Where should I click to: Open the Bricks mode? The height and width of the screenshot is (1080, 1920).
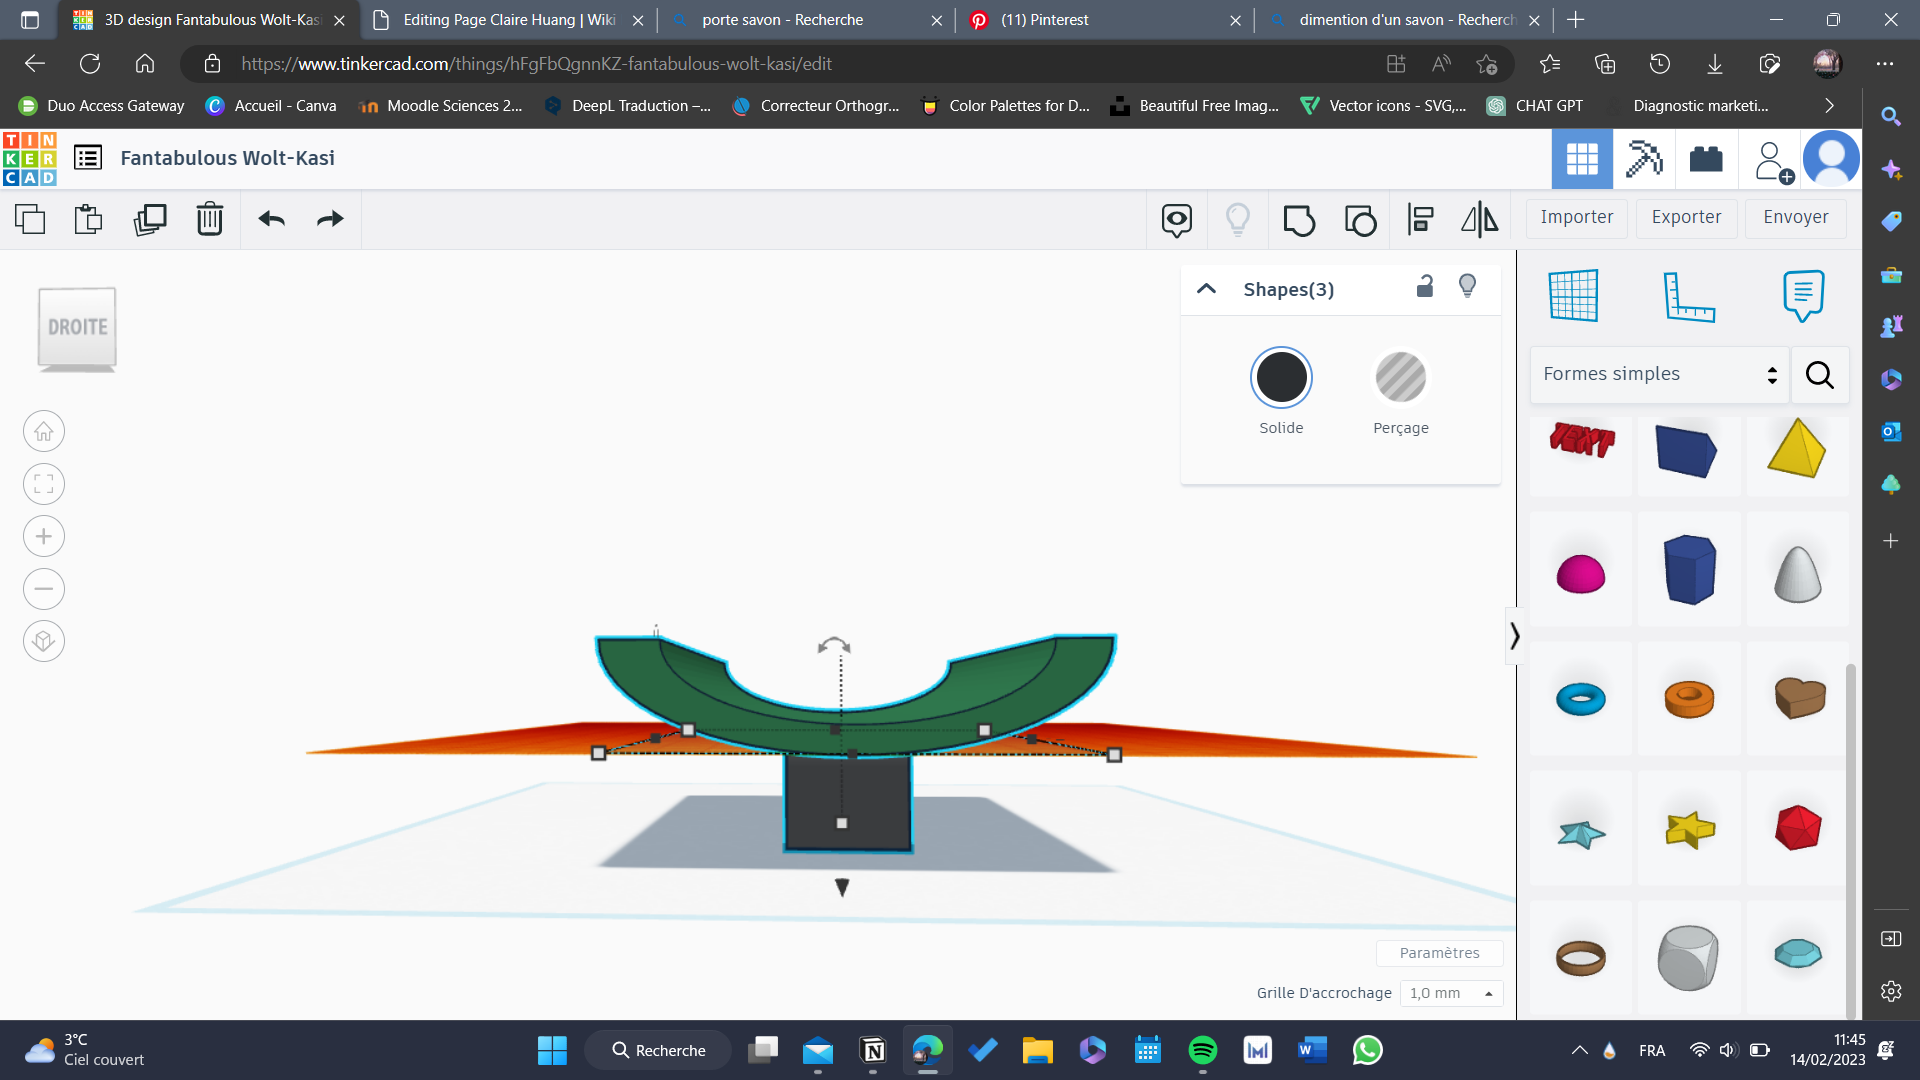1706,158
